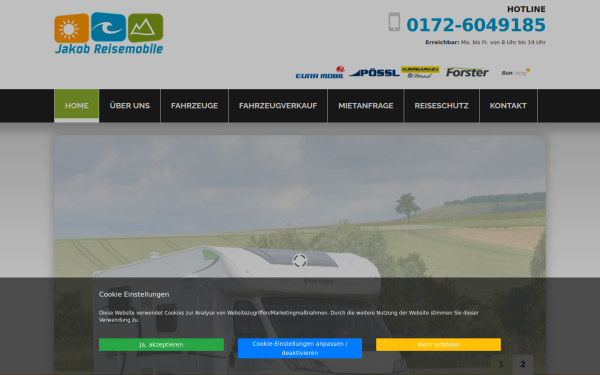Click the Cookie Einstellungen heading
This screenshot has height=375, width=600.
(x=134, y=294)
